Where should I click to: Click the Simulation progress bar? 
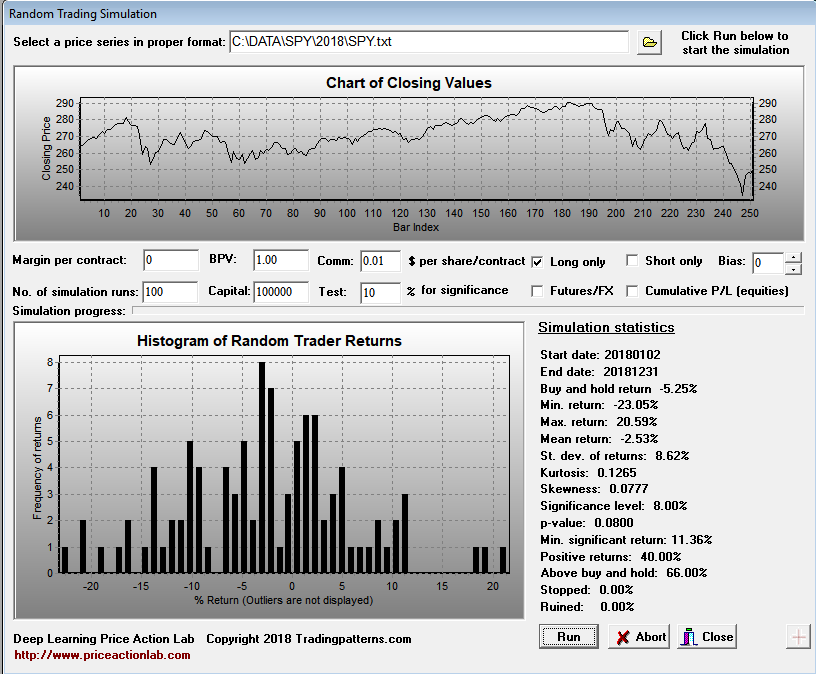pos(466,311)
